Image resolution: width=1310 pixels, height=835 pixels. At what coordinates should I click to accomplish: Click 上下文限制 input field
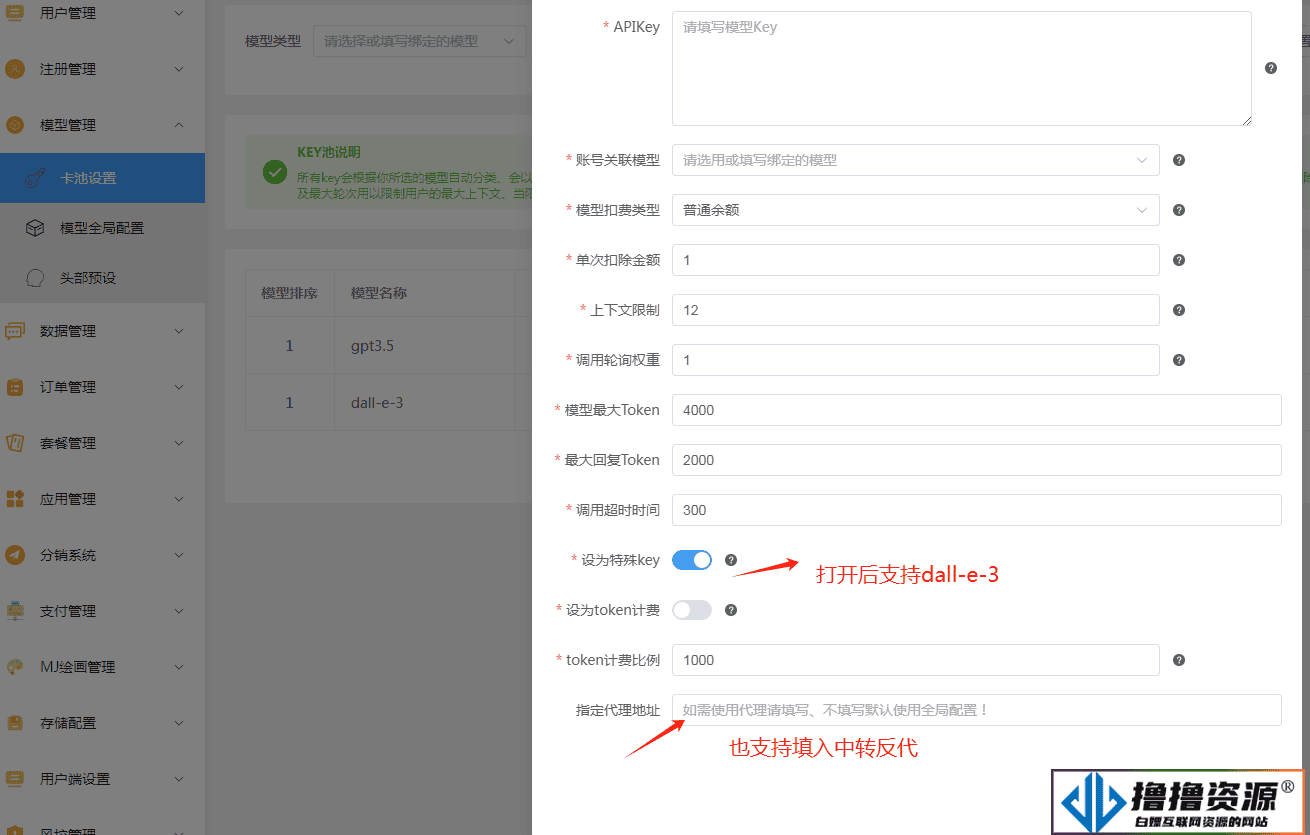point(915,310)
